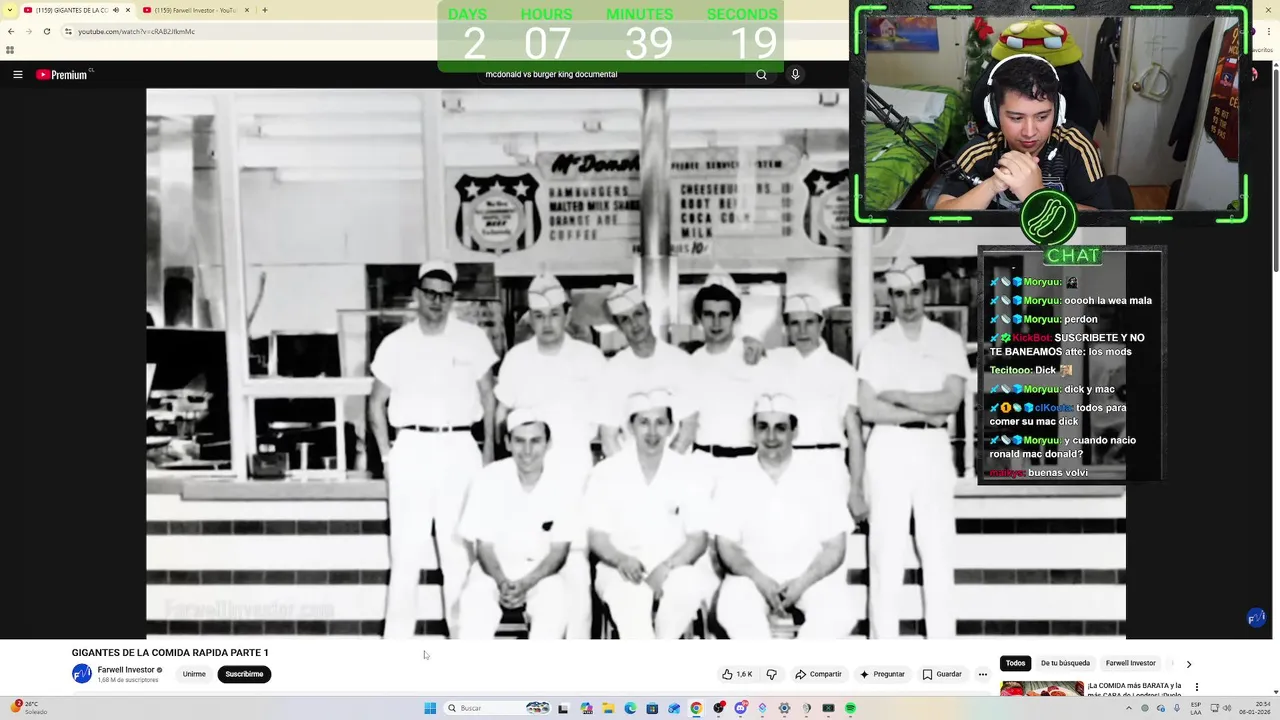
Task: Select the De tu búsqueda chip
Action: click(1065, 663)
